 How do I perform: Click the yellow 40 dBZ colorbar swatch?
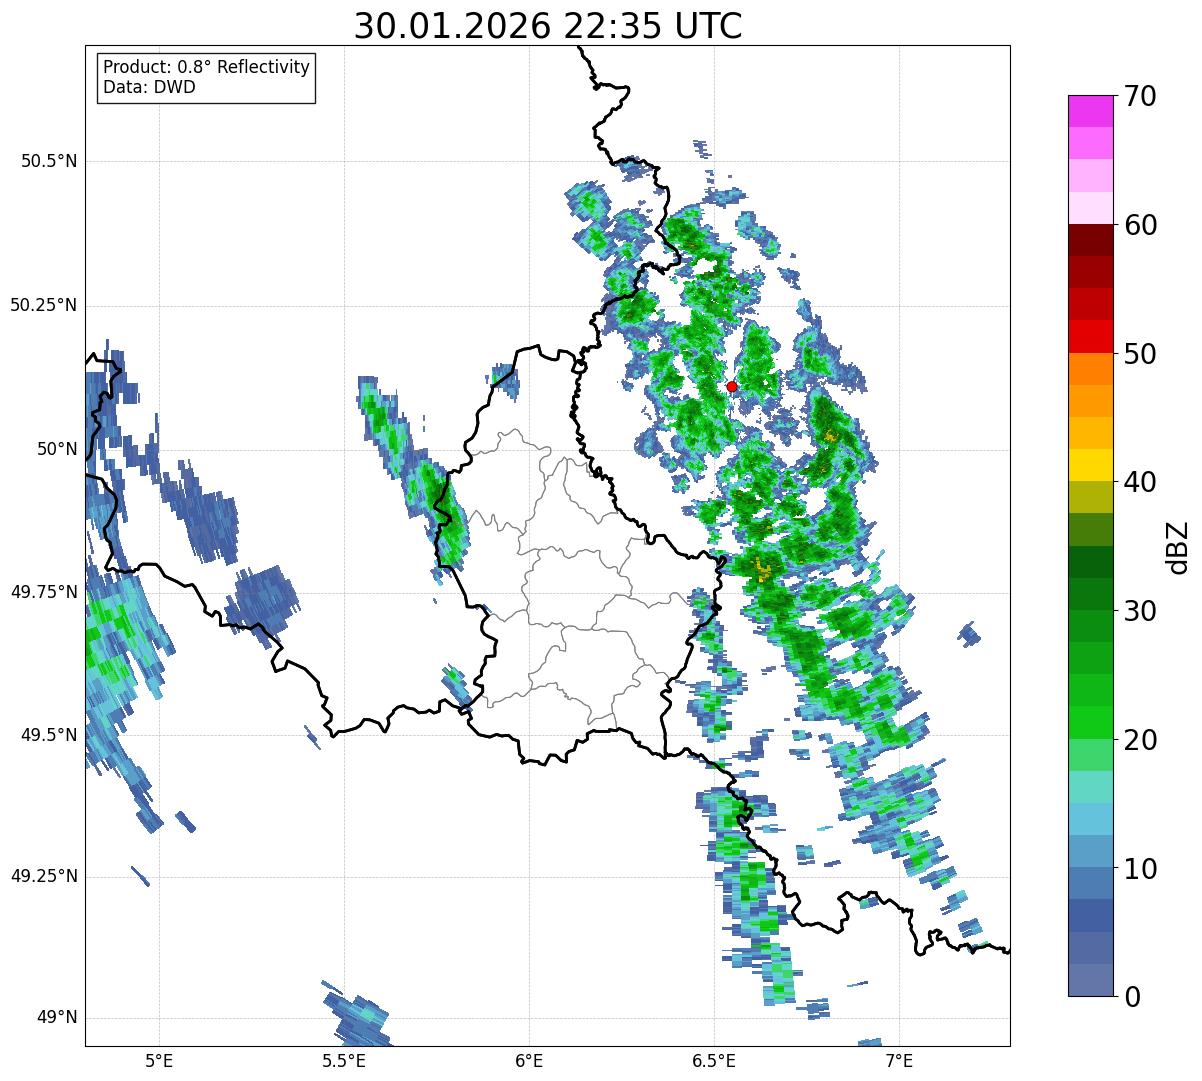(x=1090, y=466)
